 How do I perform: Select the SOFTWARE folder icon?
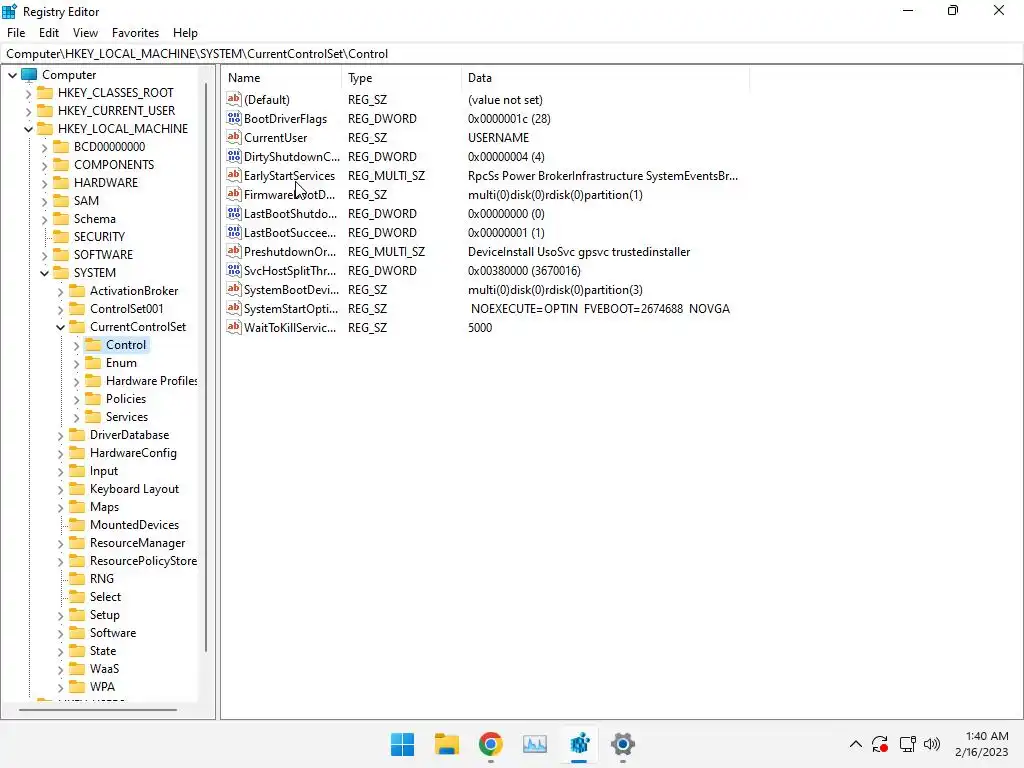click(61, 255)
